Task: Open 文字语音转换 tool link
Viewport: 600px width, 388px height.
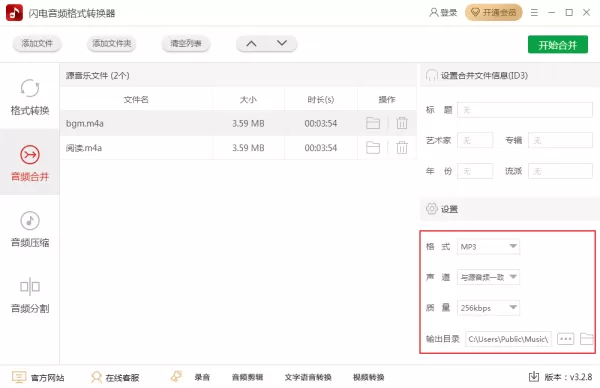Action: coord(308,377)
